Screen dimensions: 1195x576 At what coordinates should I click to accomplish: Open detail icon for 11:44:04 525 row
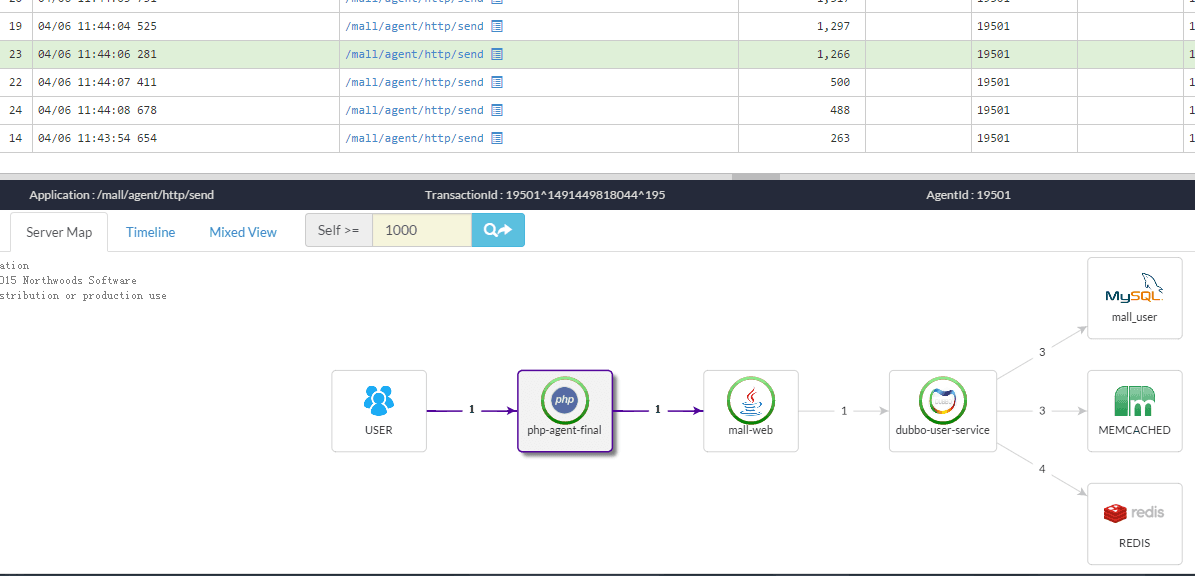[497, 26]
